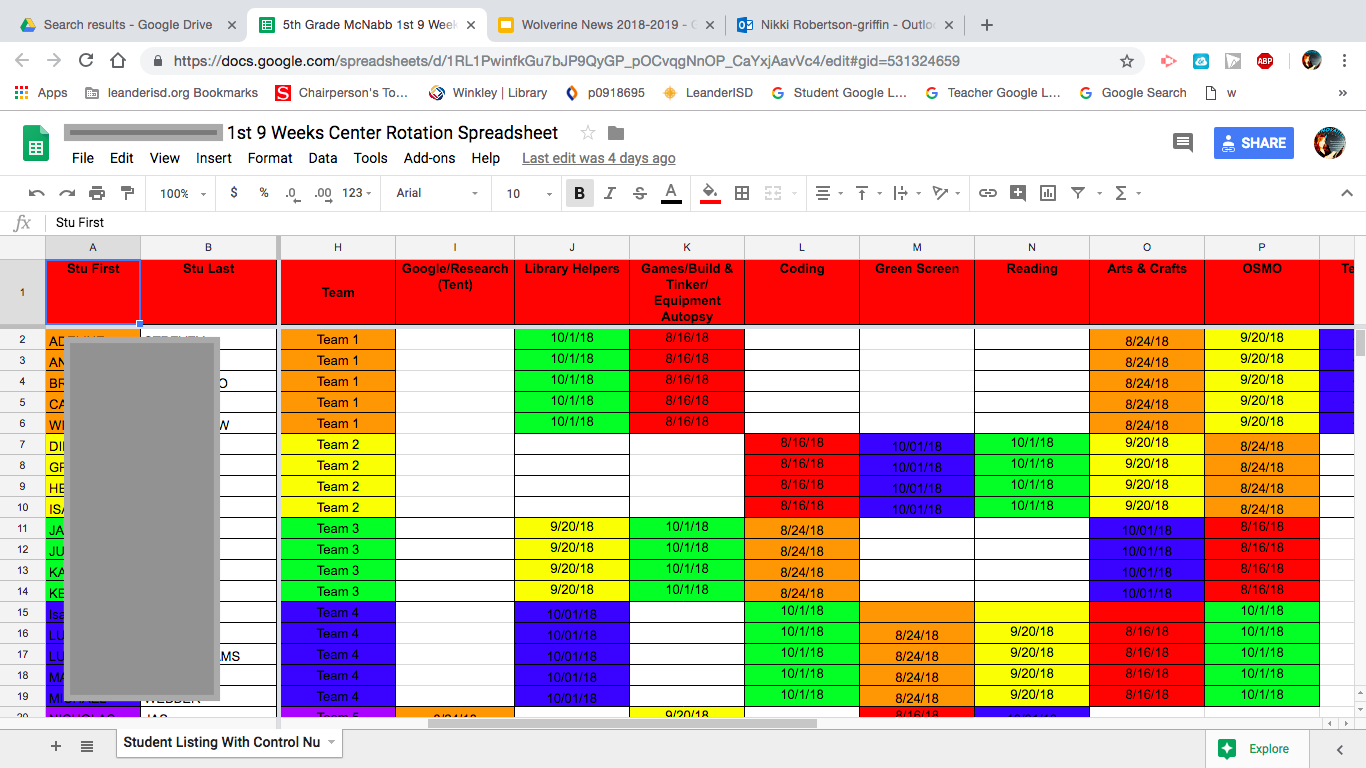Image resolution: width=1366 pixels, height=768 pixels.
Task: Open 'Student Listing With Control Nu' sheet tab
Action: tap(230, 742)
